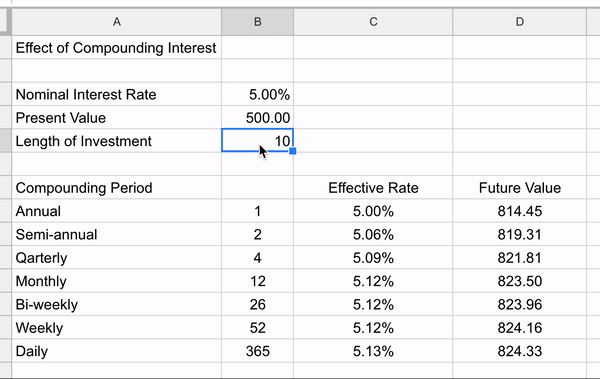Click the future value 821.81 cell
Screen dimensions: 600x379
(x=519, y=258)
